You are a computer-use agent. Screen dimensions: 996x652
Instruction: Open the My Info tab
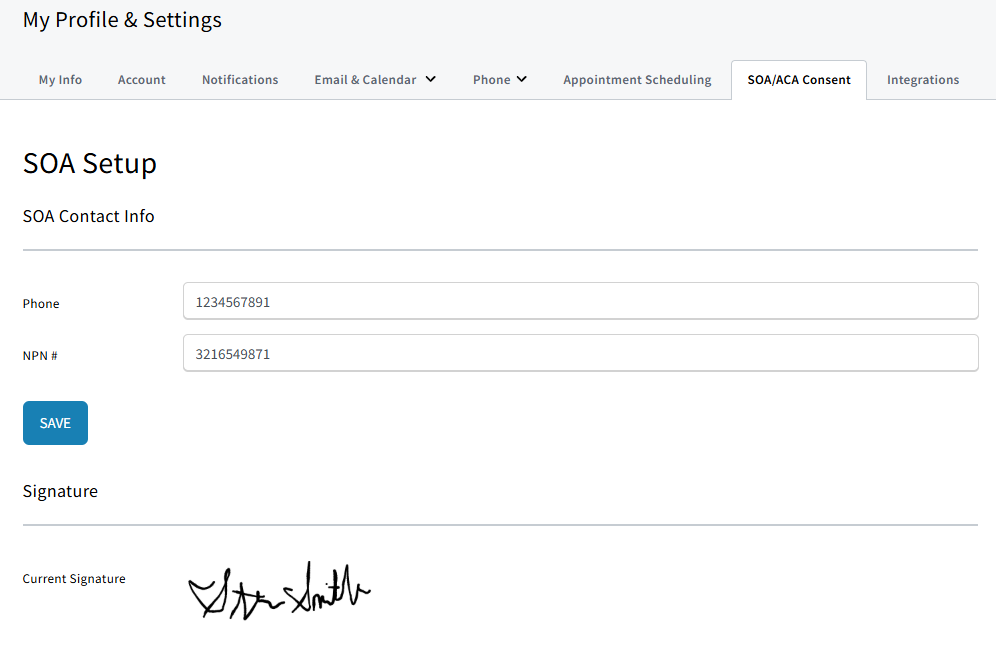[x=60, y=80]
